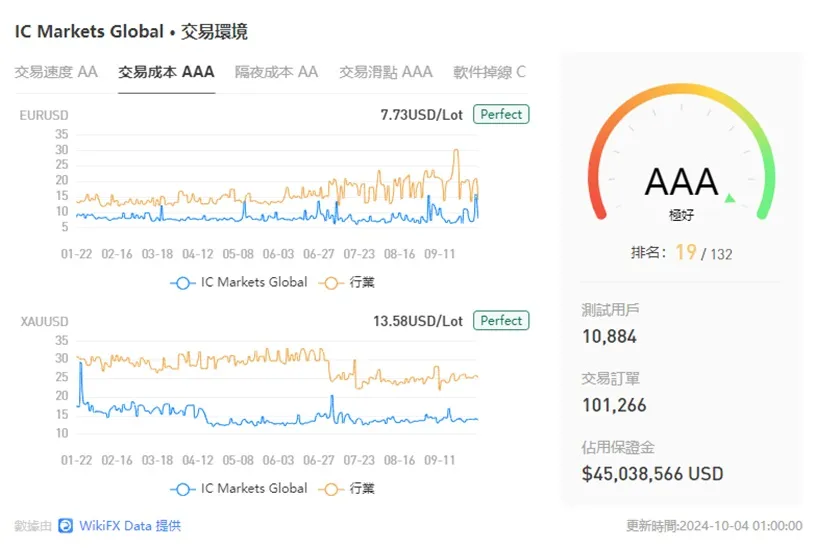Click the ranking number 19
This screenshot has height=548, width=815.
pyautogui.click(x=686, y=252)
